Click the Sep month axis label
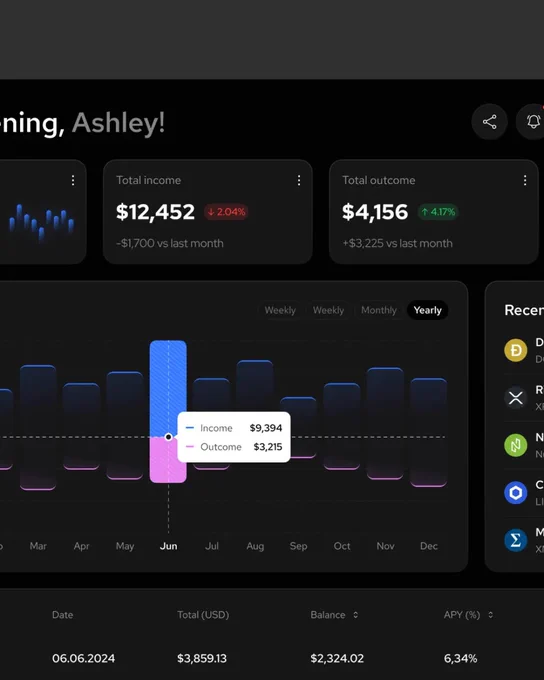This screenshot has width=544, height=680. pos(298,546)
